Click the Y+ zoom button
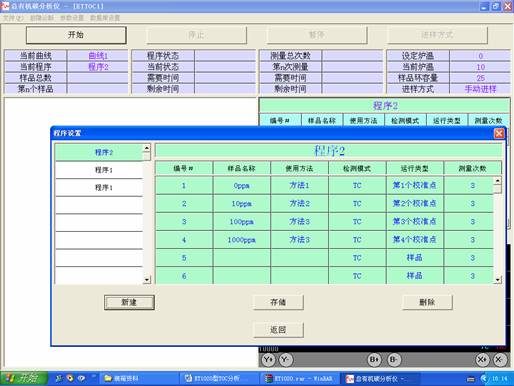The height and width of the screenshot is (386, 514). coord(268,360)
